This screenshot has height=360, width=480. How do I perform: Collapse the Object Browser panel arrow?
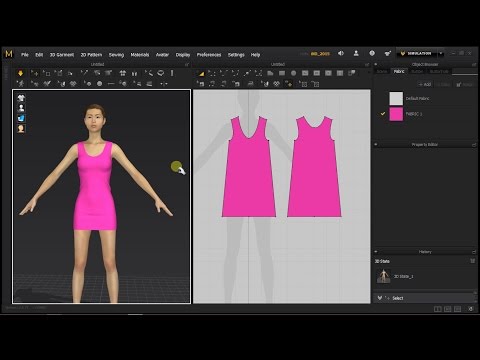(376, 64)
